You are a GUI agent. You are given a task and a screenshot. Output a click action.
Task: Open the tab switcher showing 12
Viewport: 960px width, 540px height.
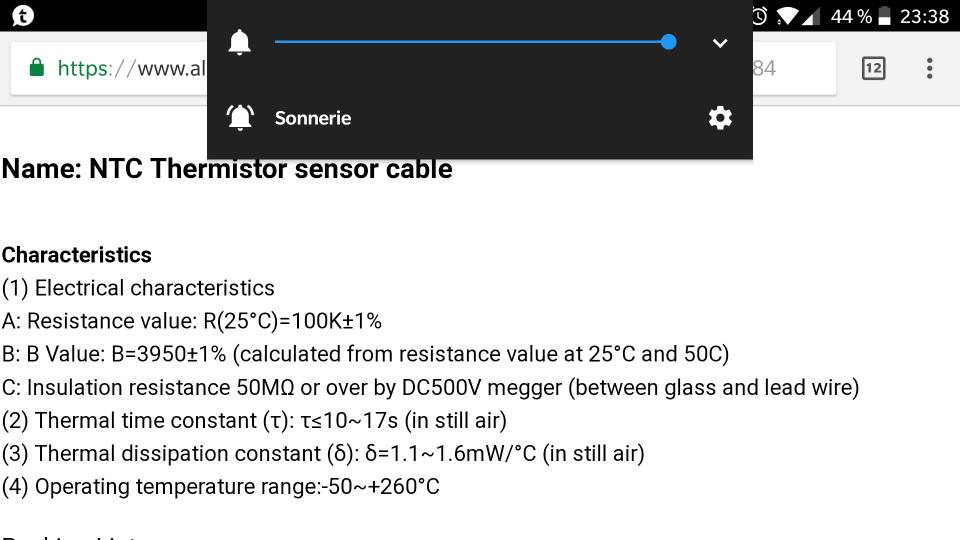(873, 68)
